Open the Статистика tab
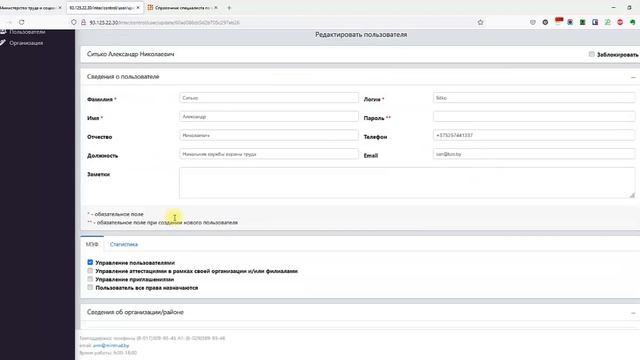The height and width of the screenshot is (360, 640). pos(124,244)
